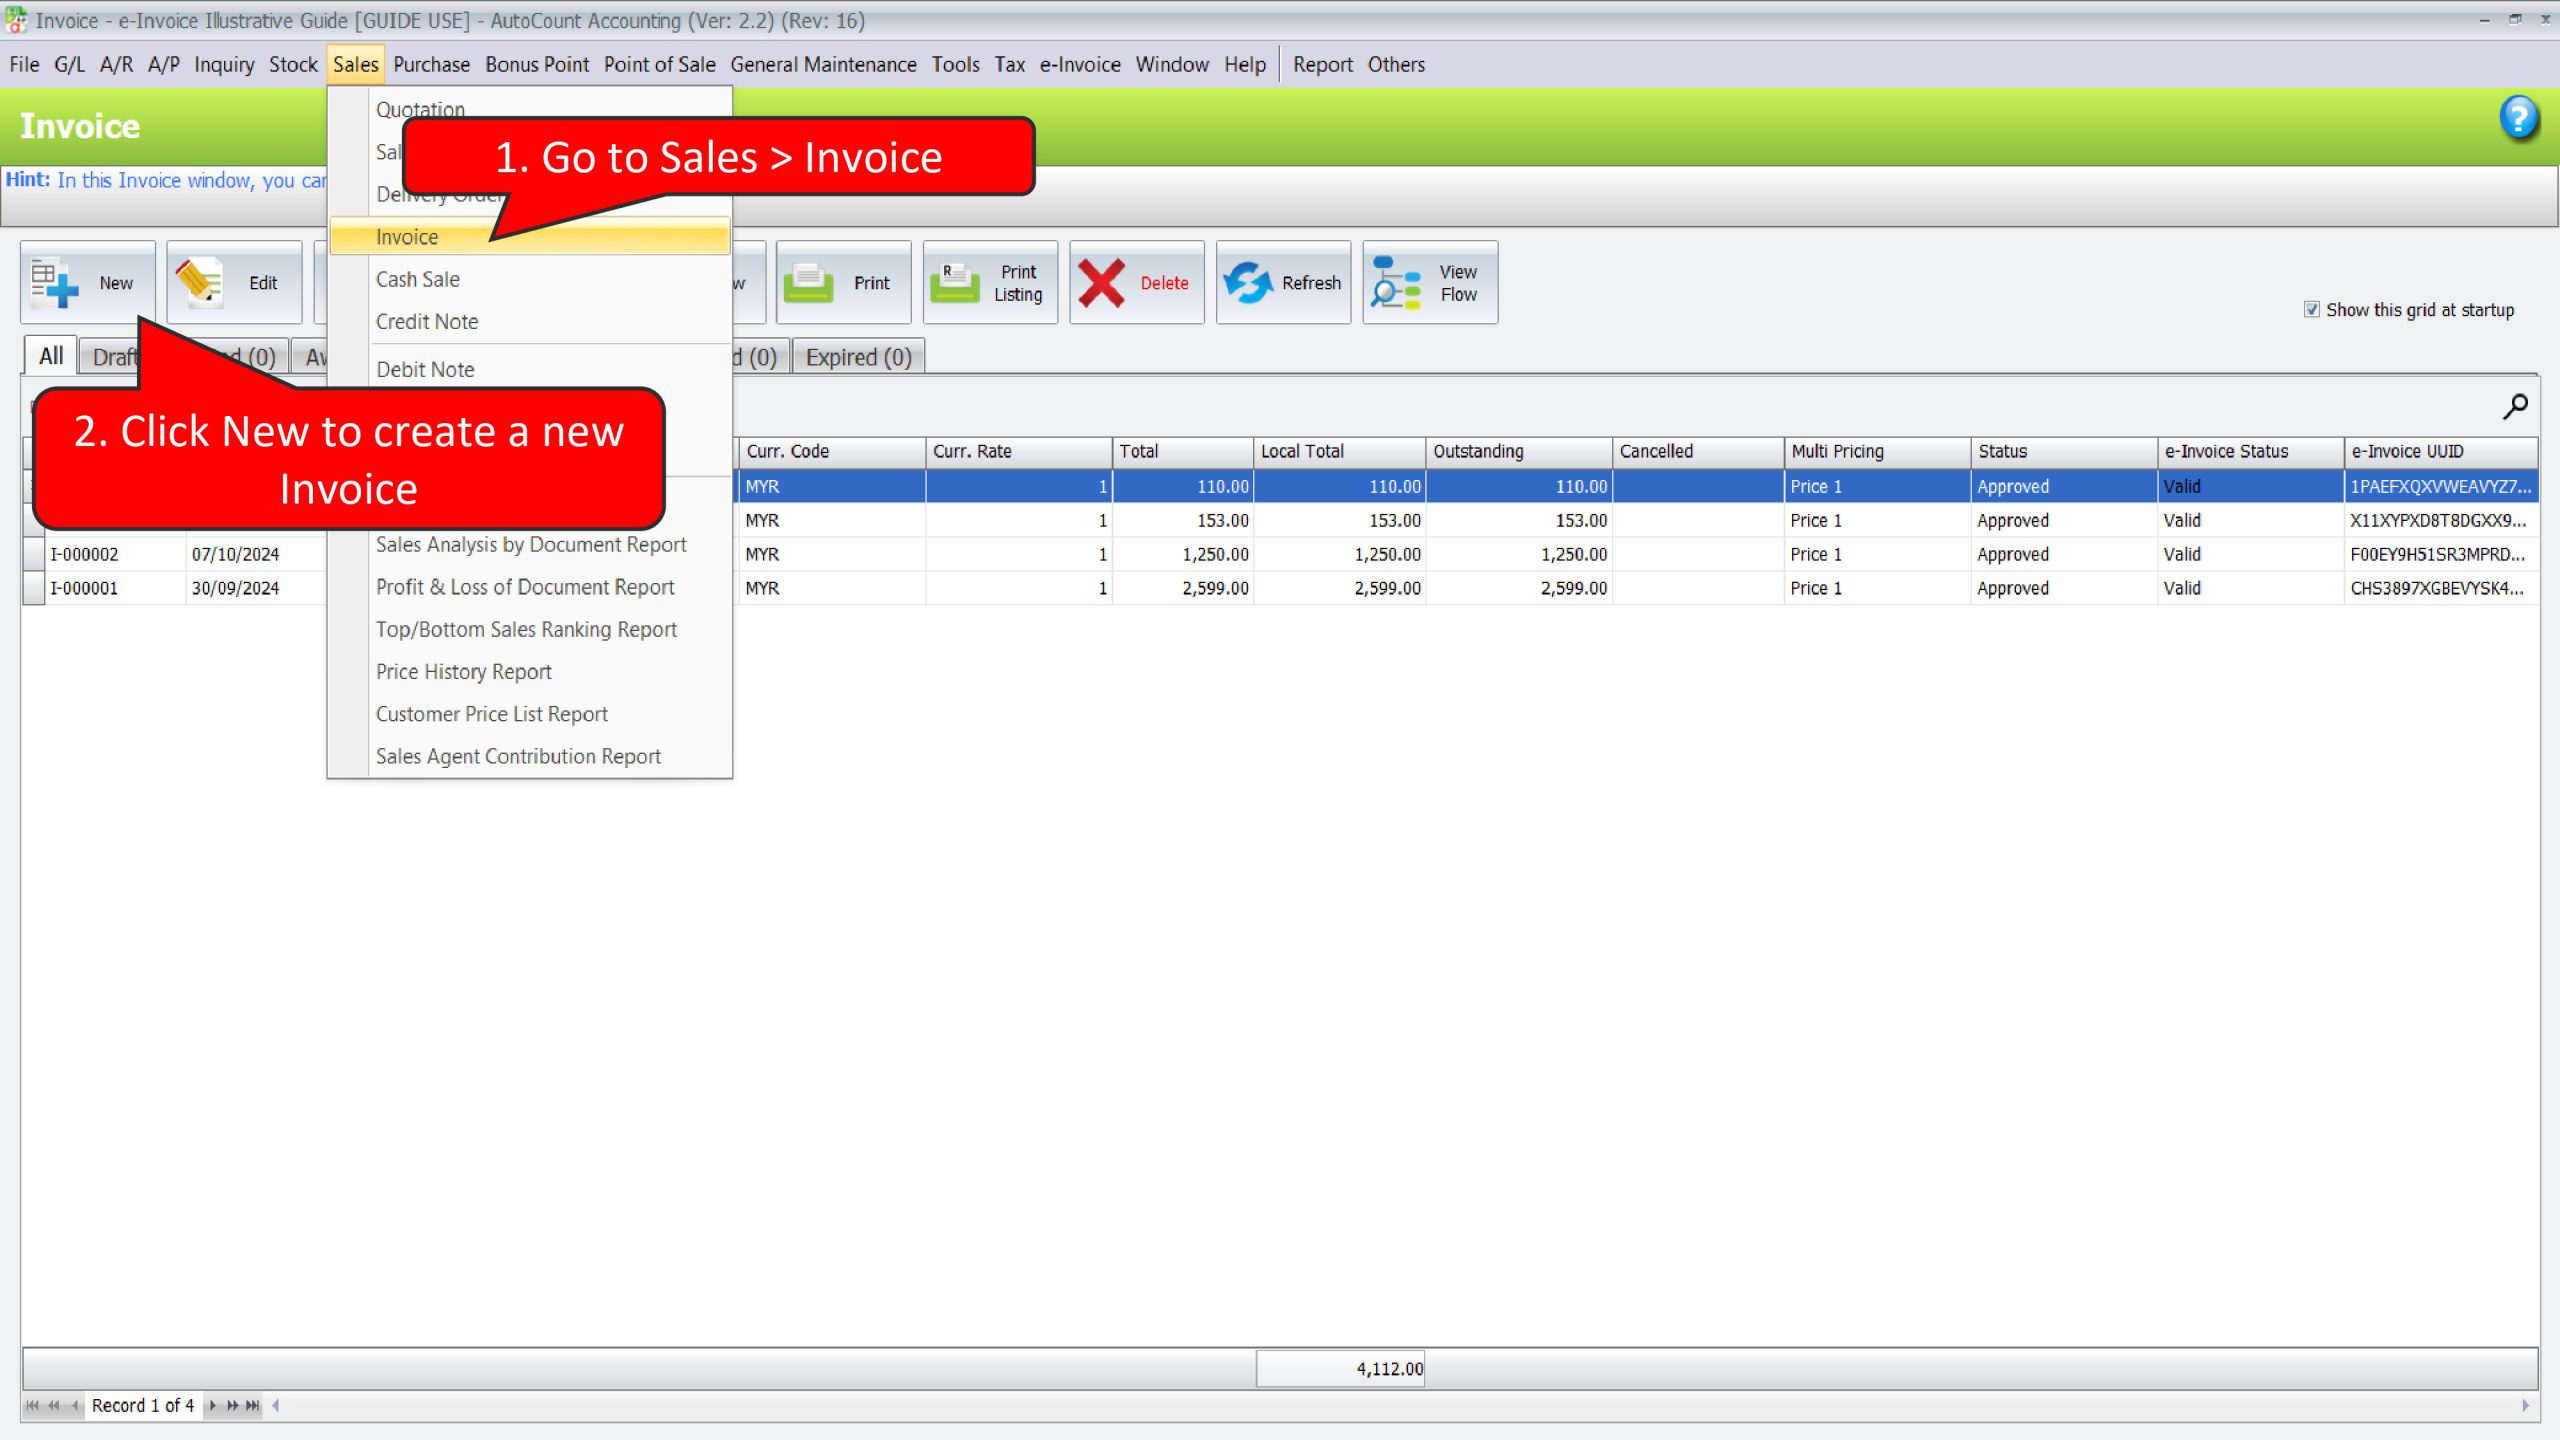This screenshot has width=2560, height=1440.
Task: Click the Print button
Action: [843, 283]
